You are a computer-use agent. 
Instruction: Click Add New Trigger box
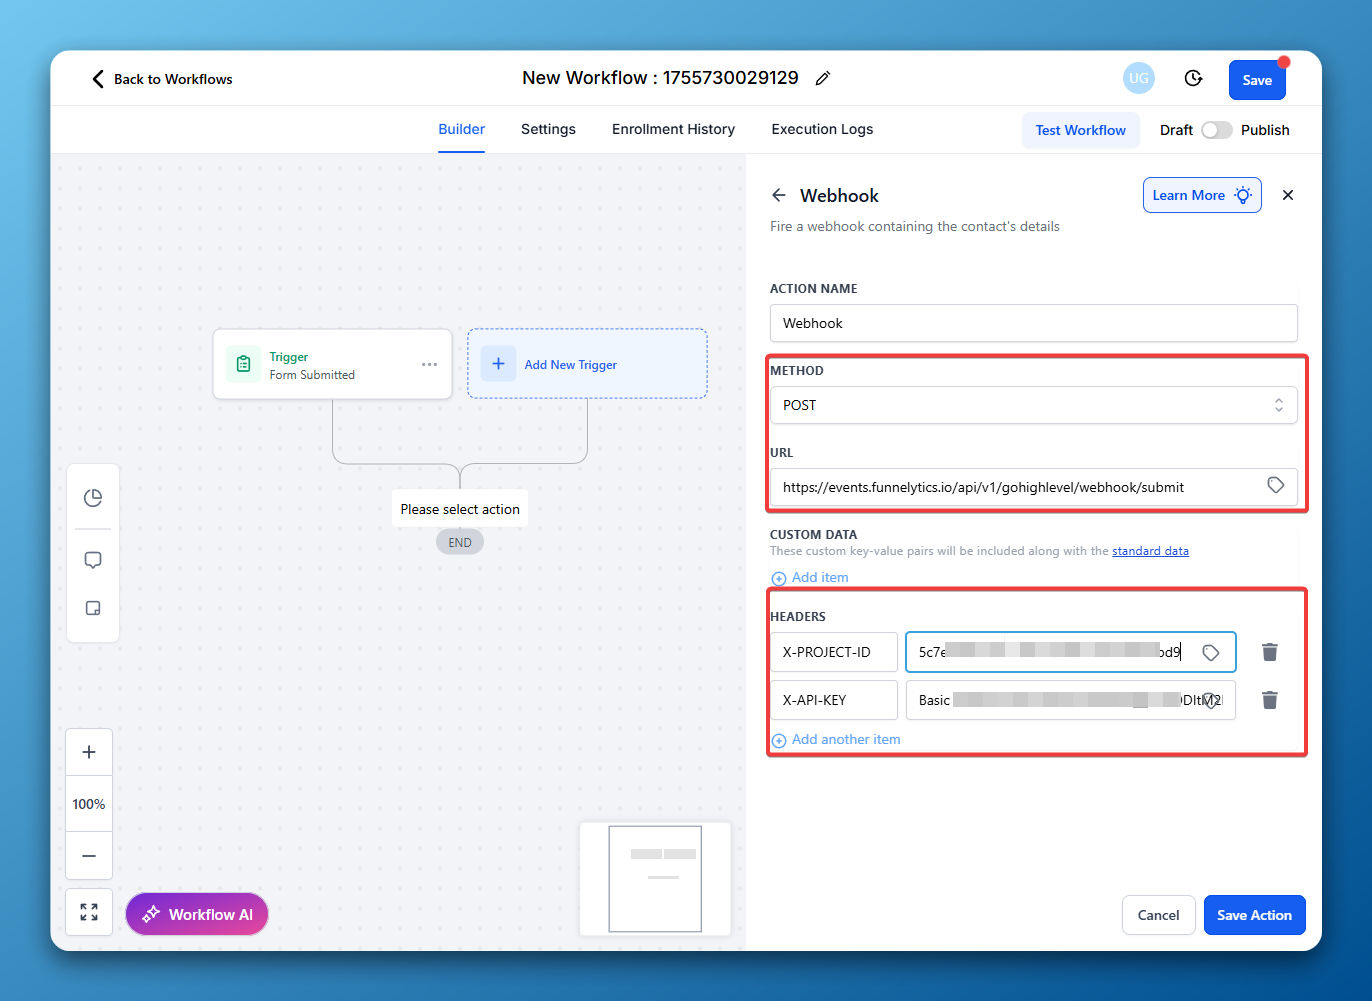[587, 364]
